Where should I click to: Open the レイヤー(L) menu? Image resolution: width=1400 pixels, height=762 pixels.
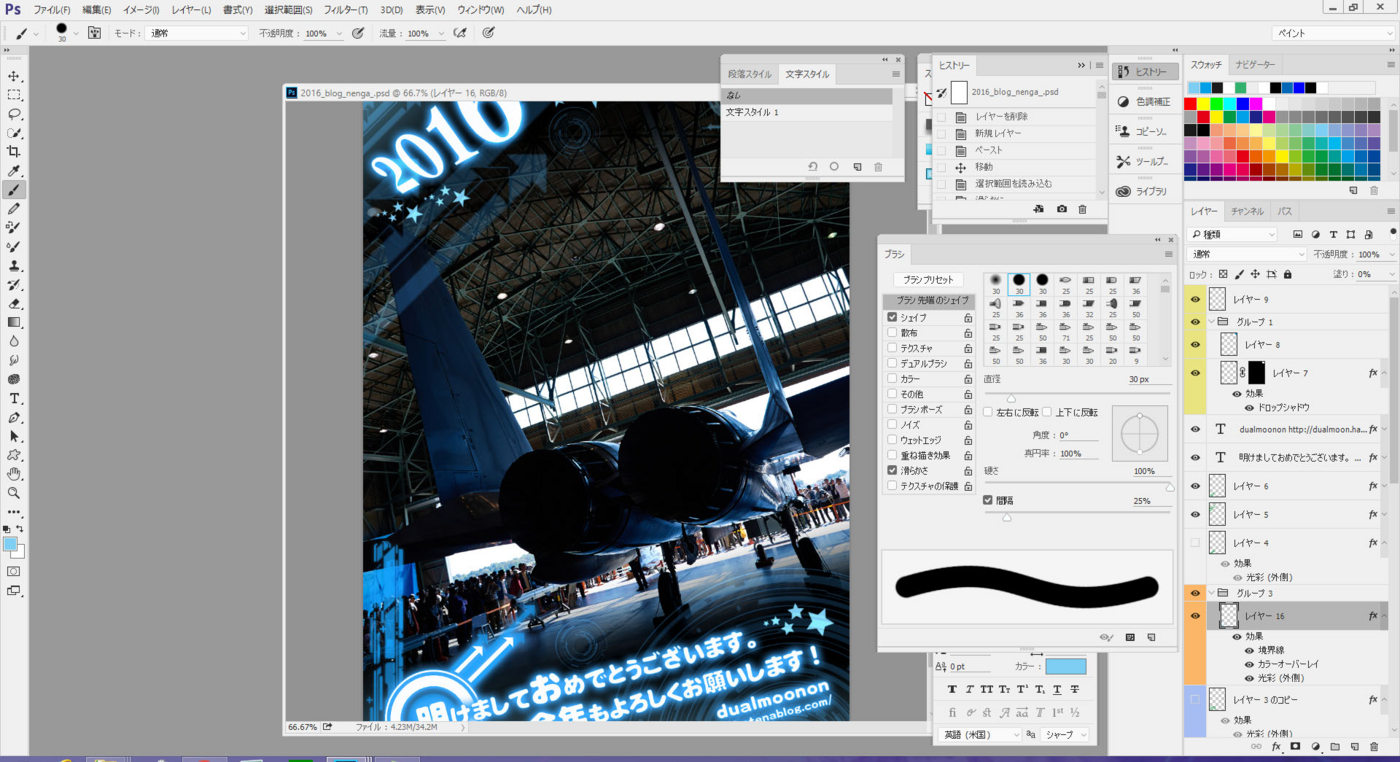191,10
